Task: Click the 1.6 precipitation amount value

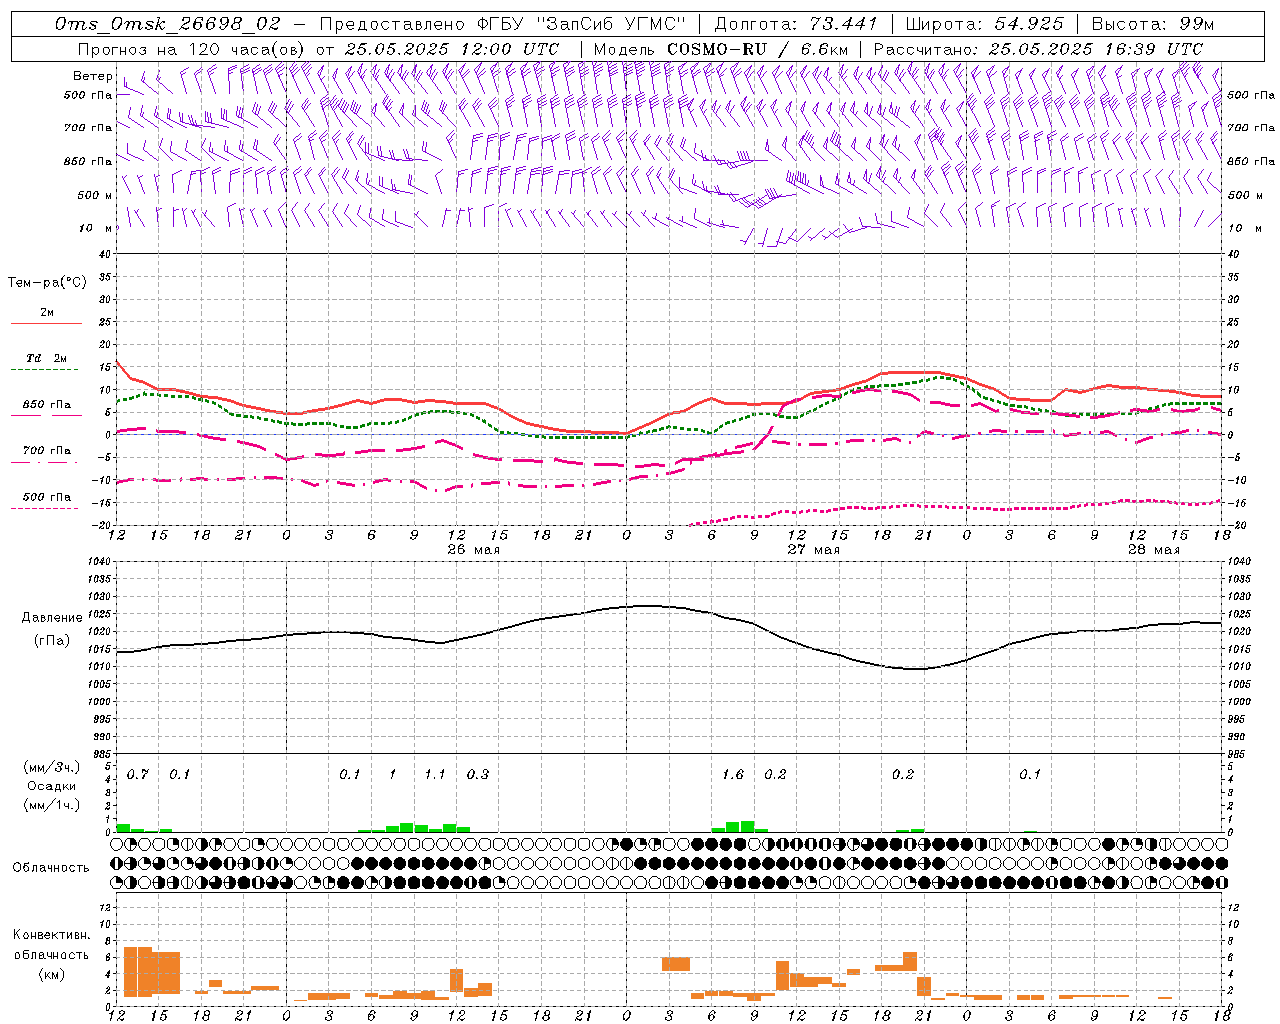Action: 733,774
